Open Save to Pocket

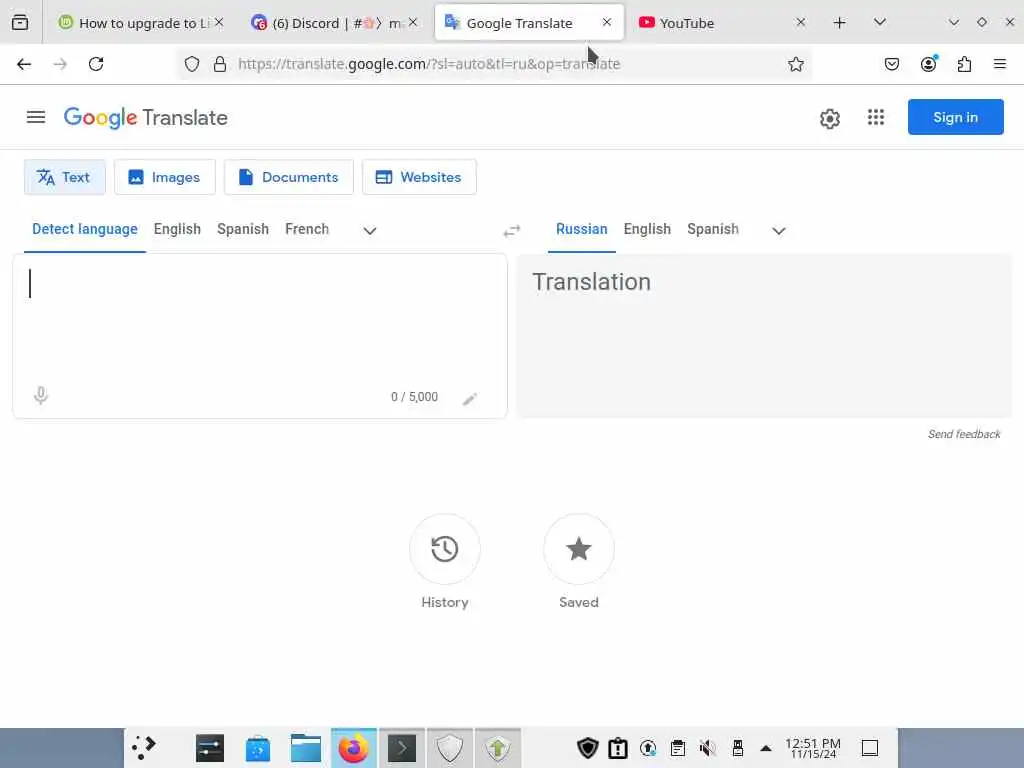(x=892, y=64)
